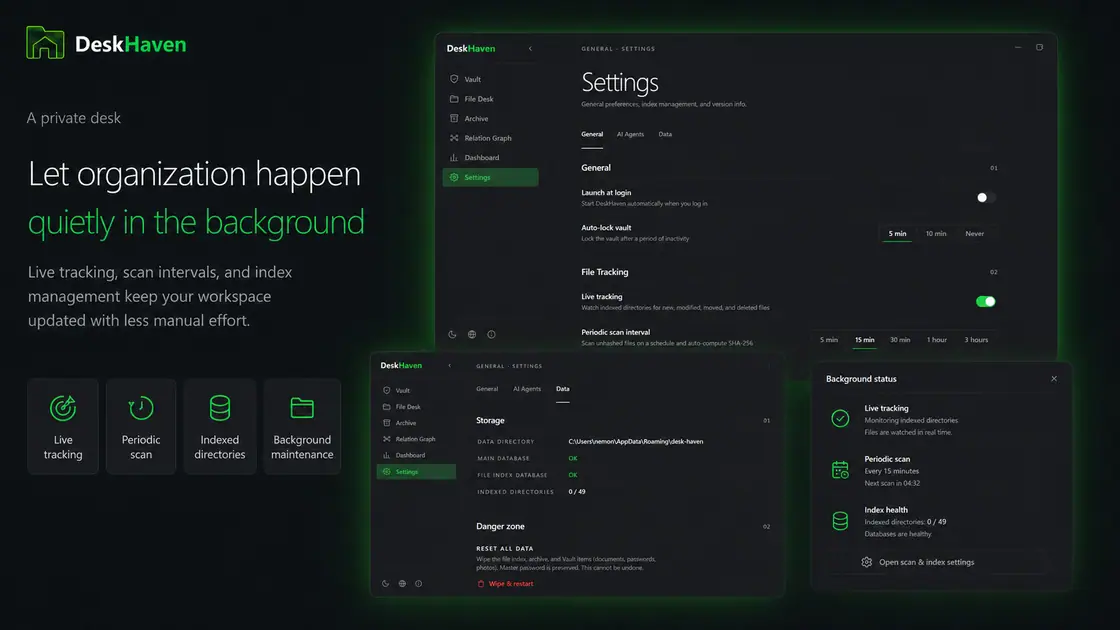Toggle the Live tracking switch off
Viewport: 1120px width, 630px height.
[x=986, y=301]
